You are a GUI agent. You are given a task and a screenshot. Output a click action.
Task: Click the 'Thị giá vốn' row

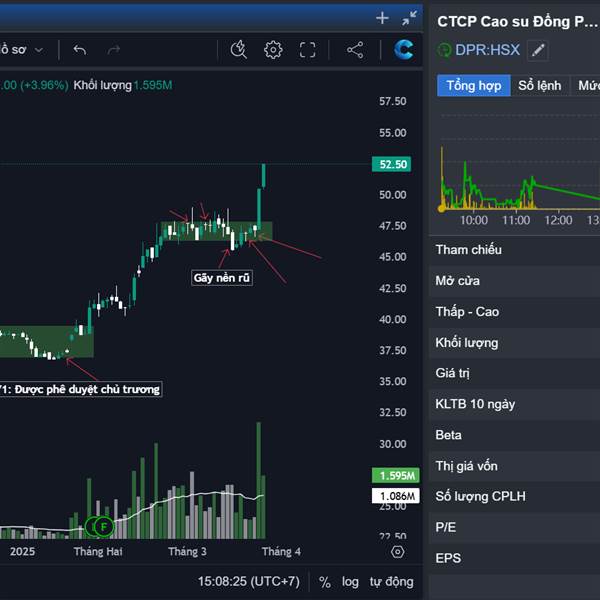click(515, 466)
